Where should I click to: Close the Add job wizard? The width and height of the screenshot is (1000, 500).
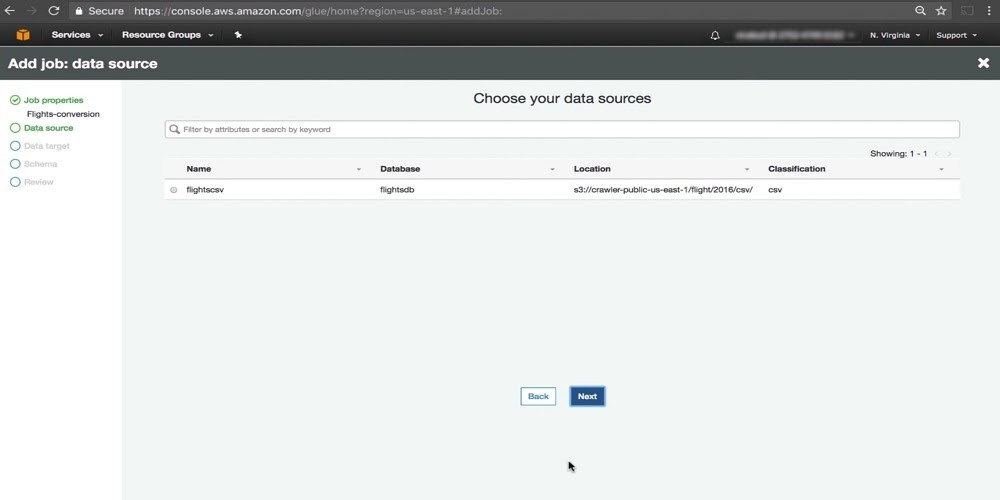tap(983, 63)
